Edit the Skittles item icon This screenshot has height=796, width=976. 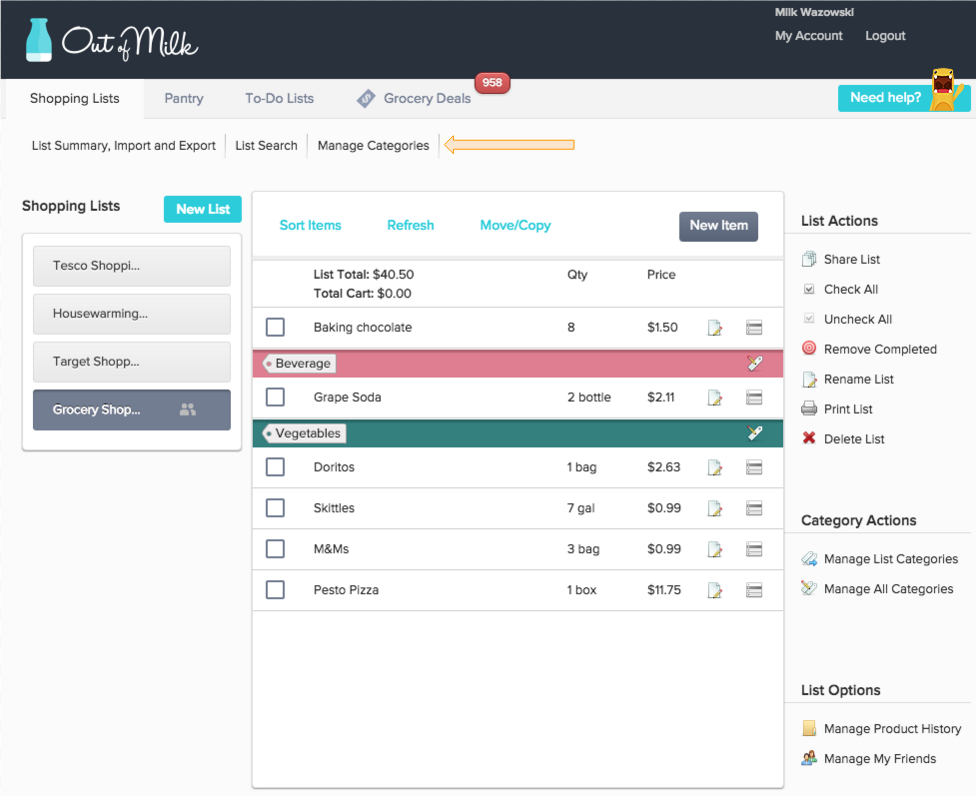coord(715,508)
